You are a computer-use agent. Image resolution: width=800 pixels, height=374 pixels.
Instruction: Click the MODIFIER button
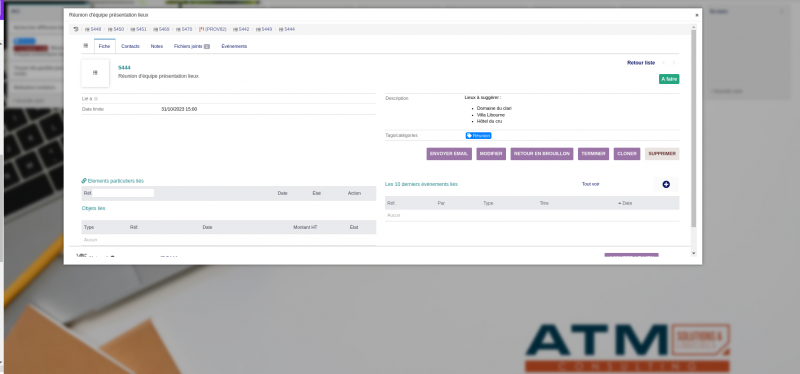[x=491, y=154]
